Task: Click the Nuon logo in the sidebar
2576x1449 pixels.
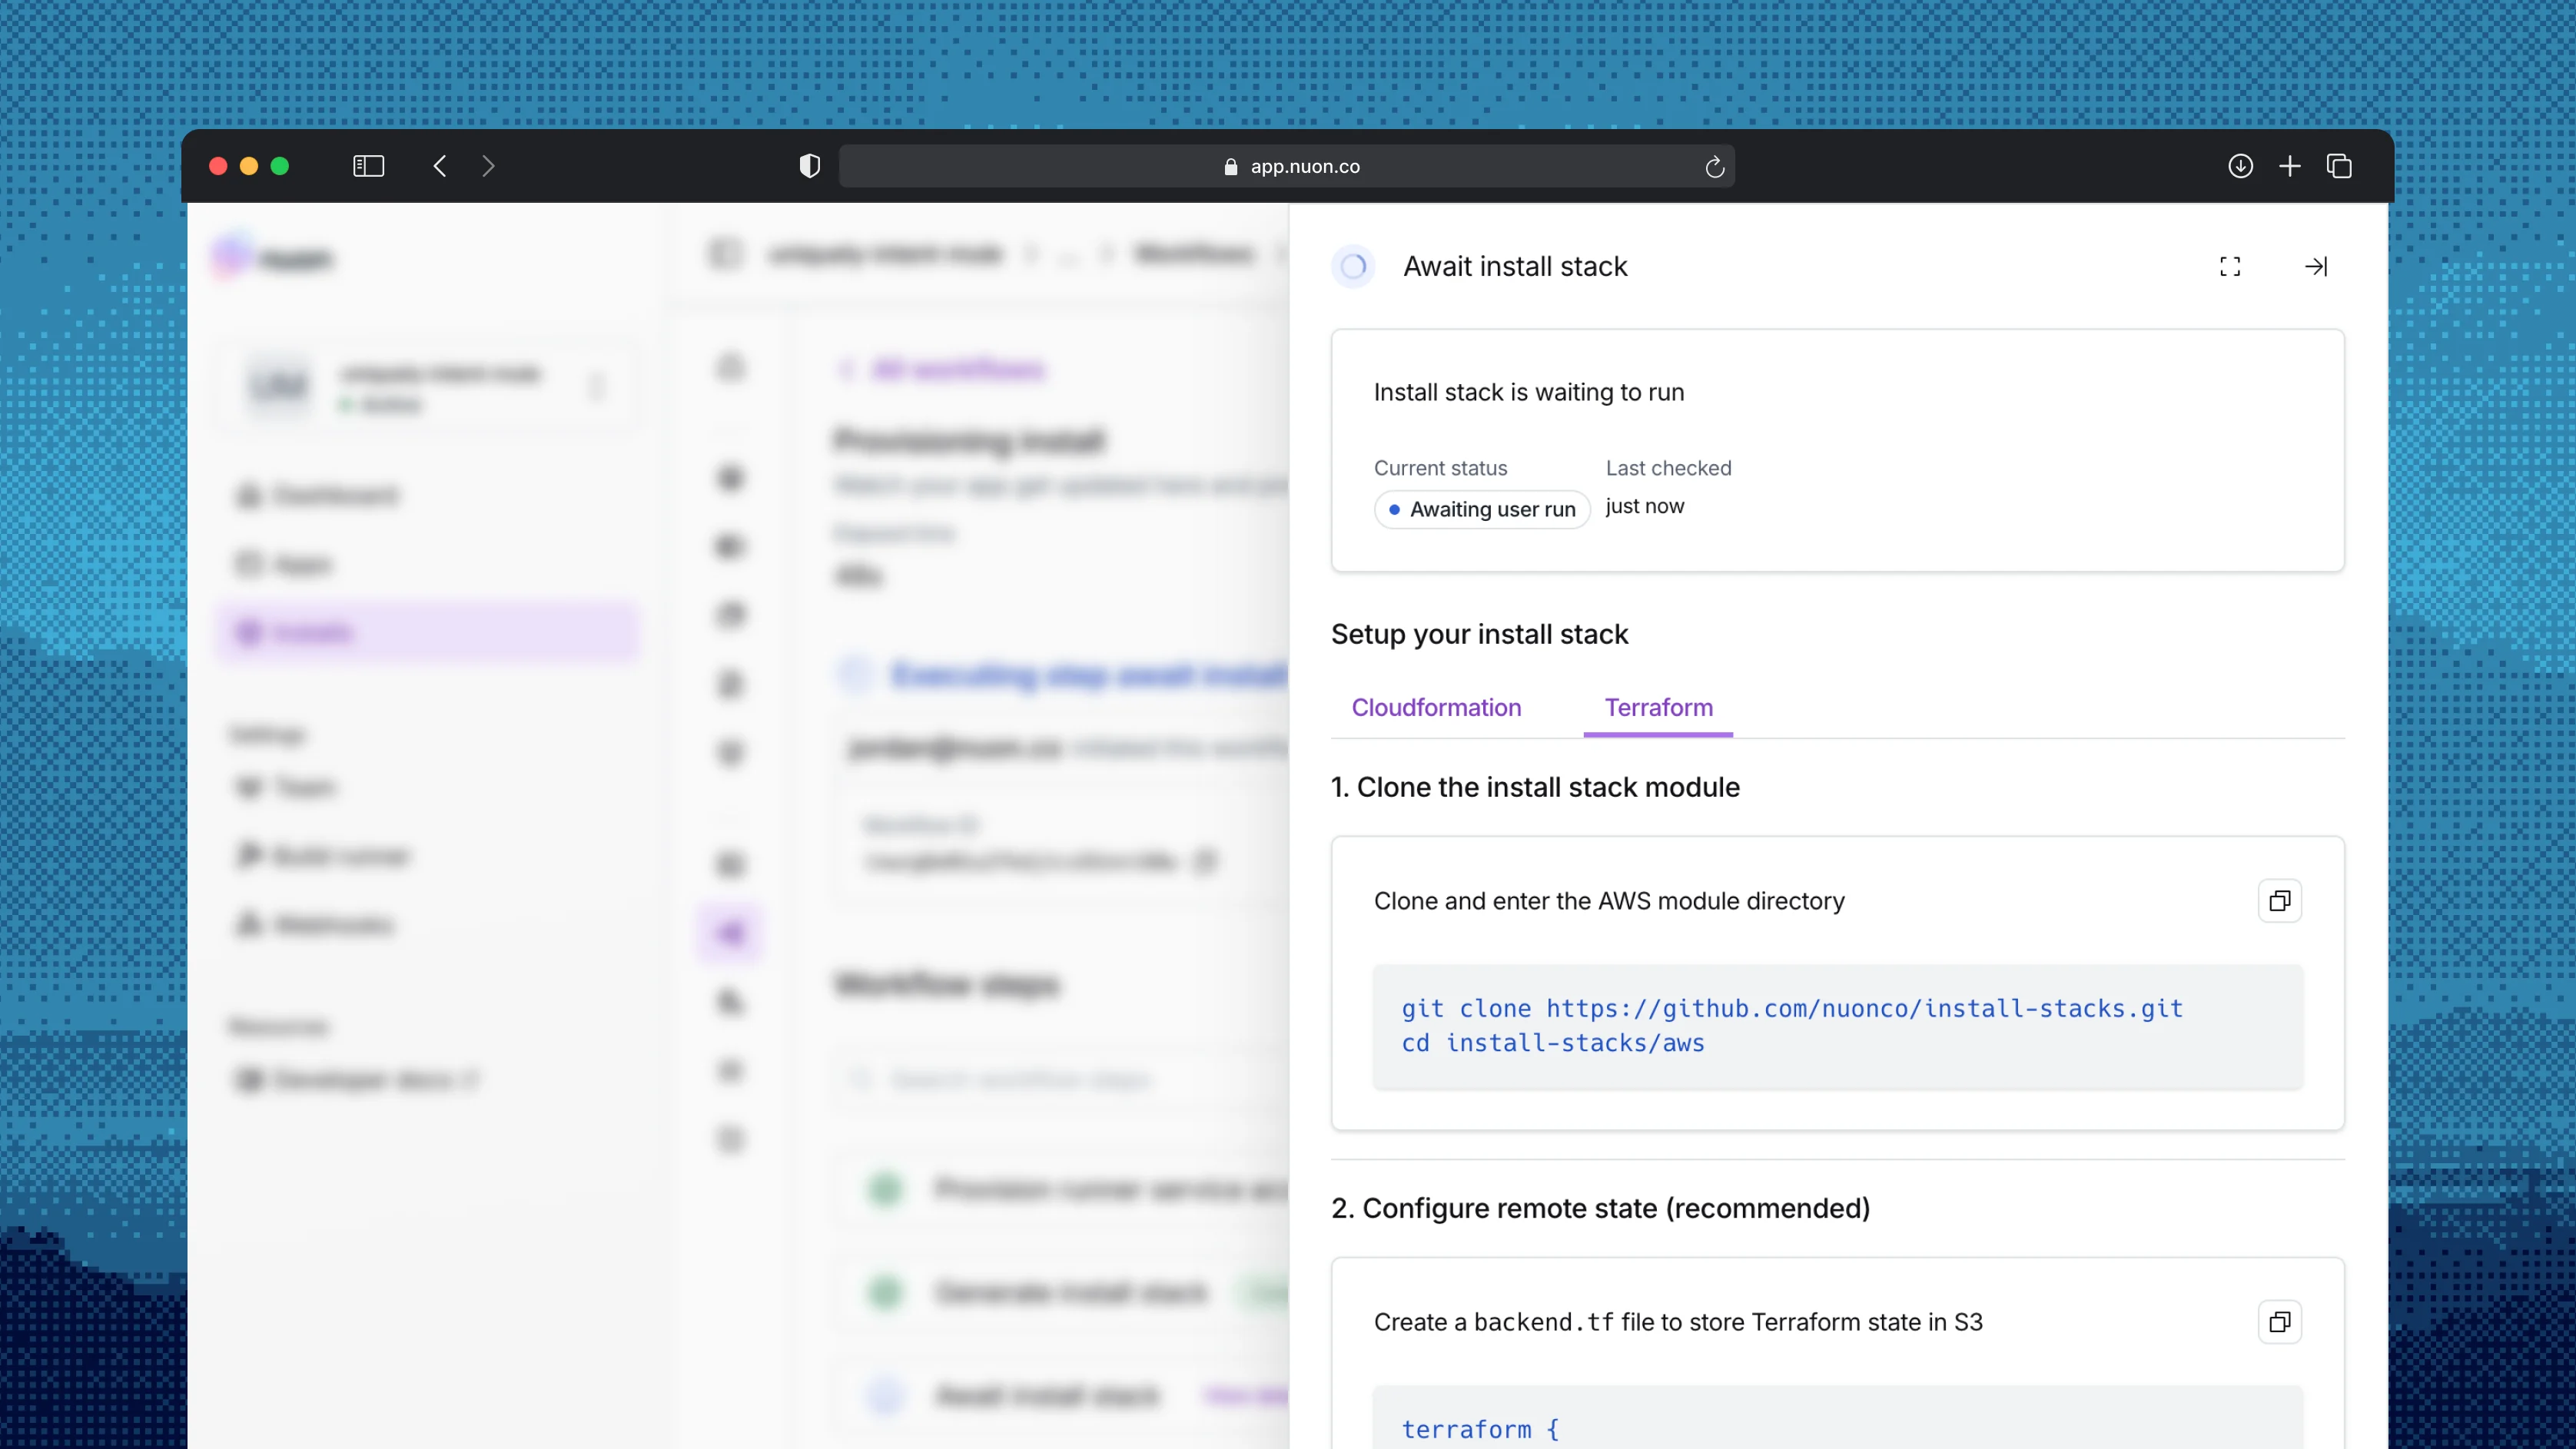Action: [x=272, y=258]
